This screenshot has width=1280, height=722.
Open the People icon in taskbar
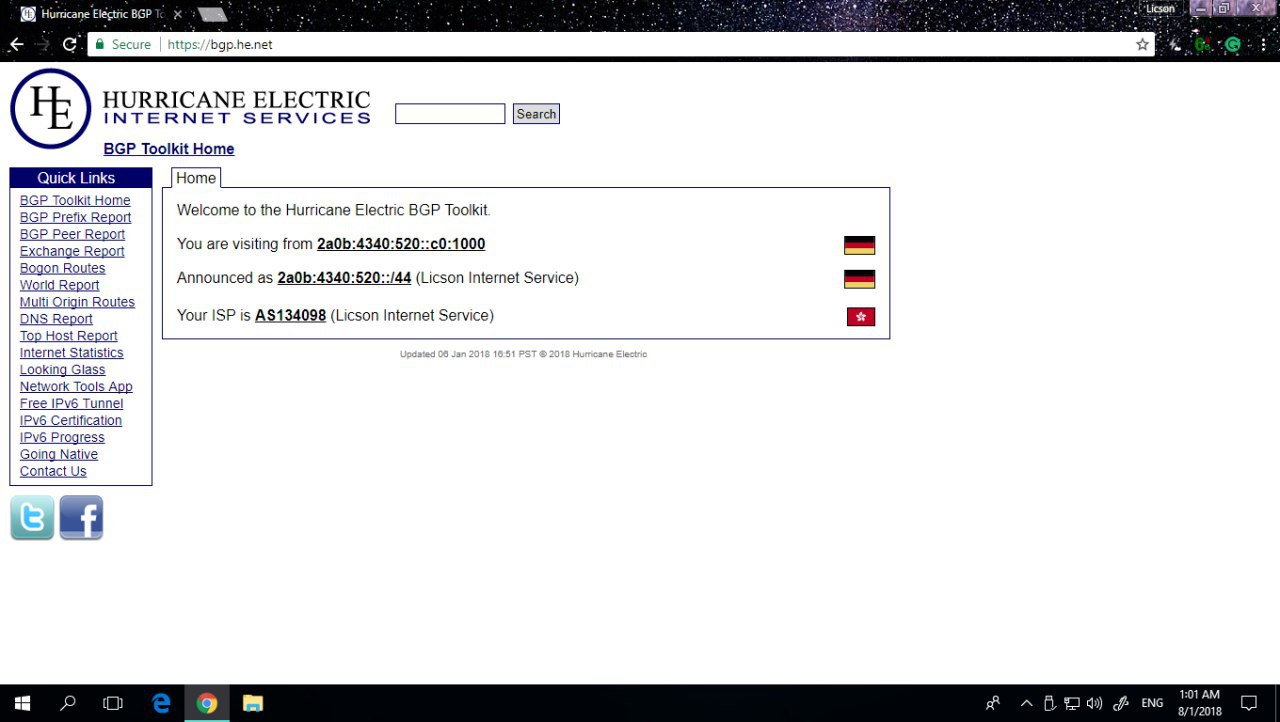click(x=993, y=703)
